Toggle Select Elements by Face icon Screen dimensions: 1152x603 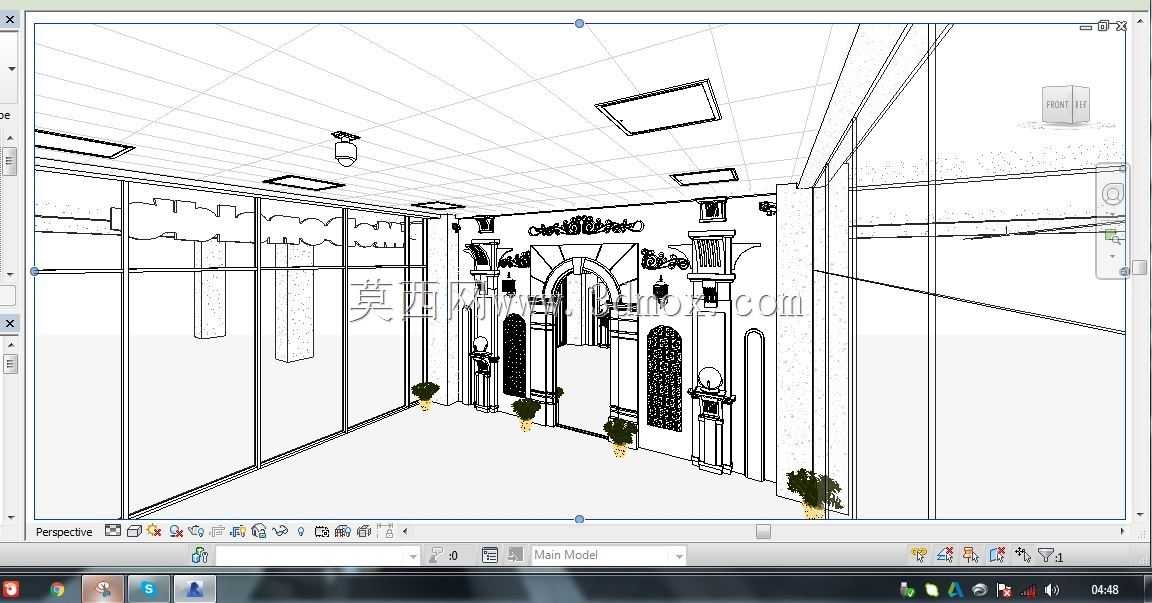[996, 555]
